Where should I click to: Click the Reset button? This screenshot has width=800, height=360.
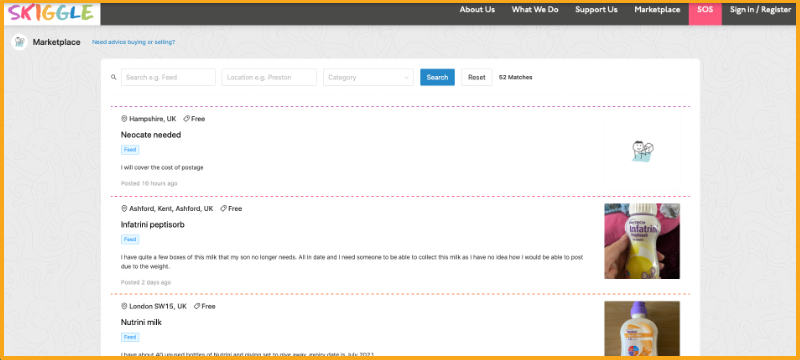477,78
